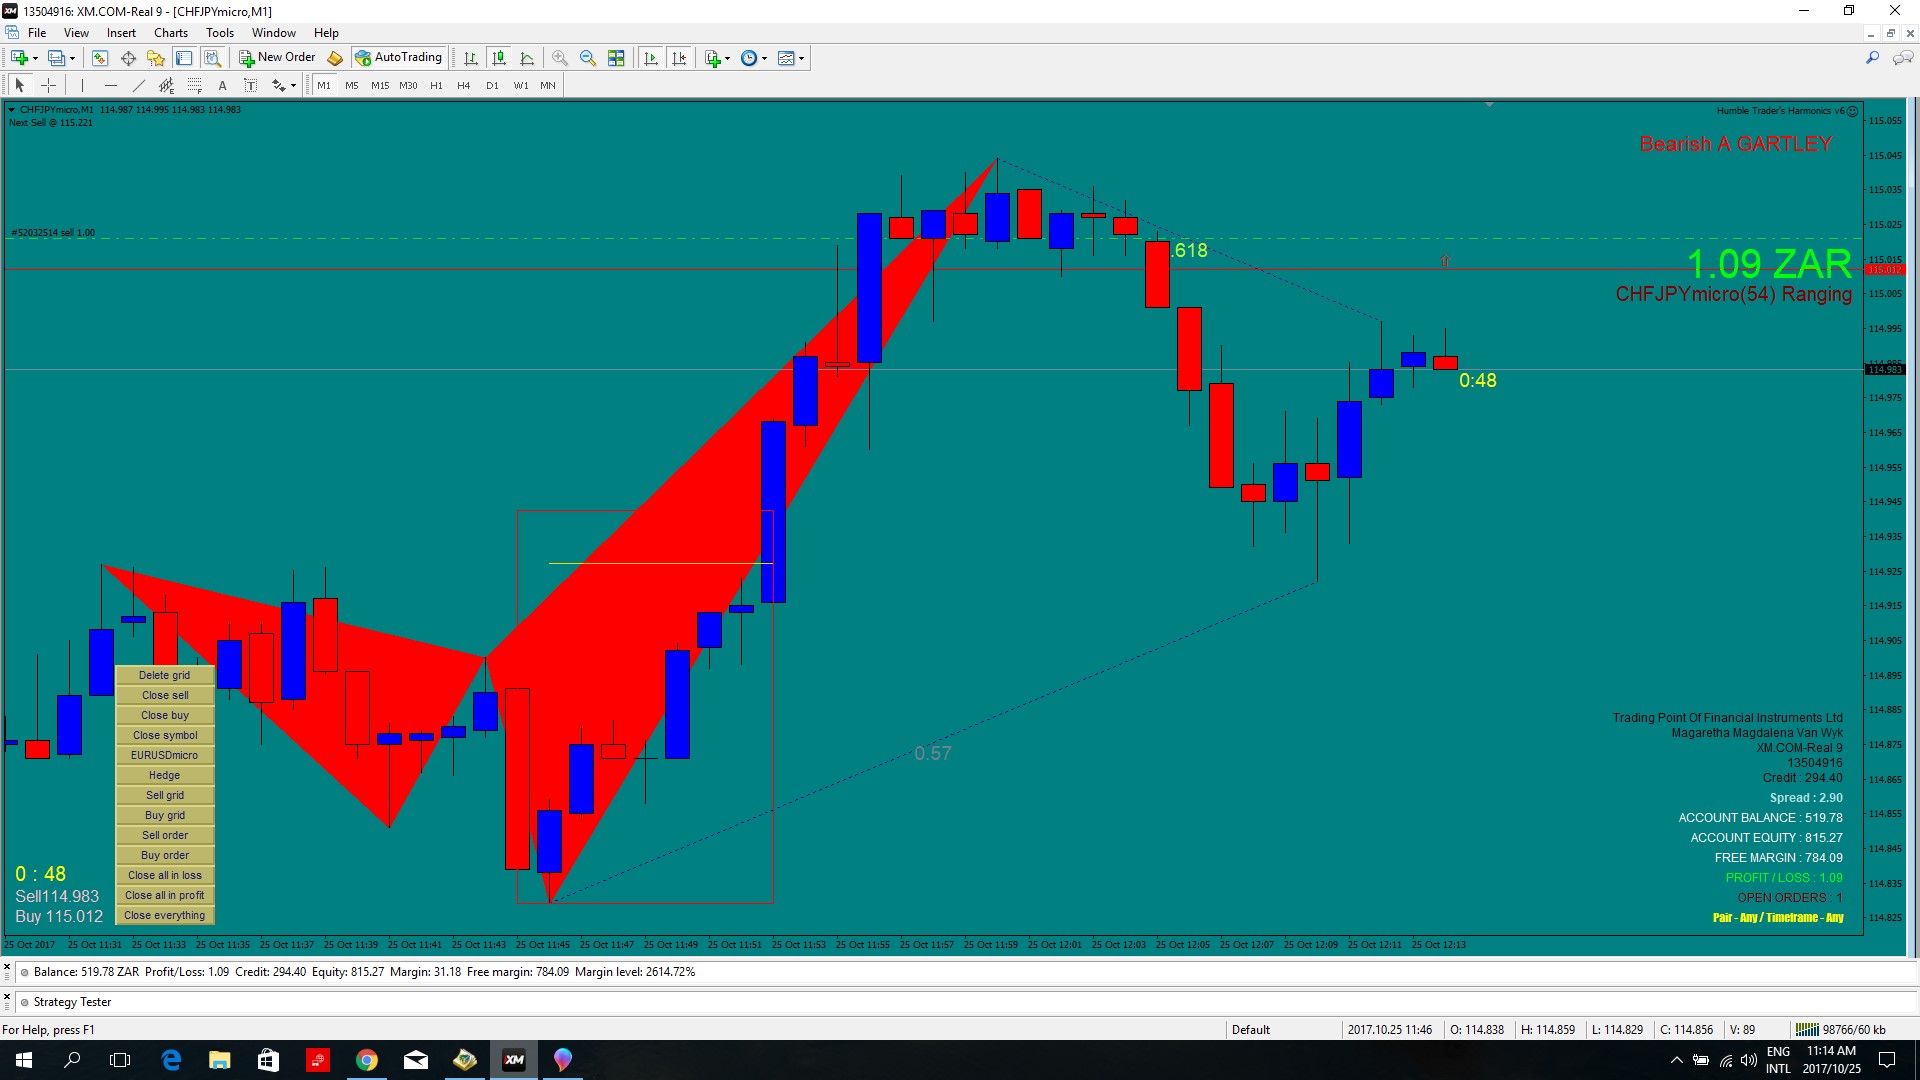Switch to line chart display

527,58
